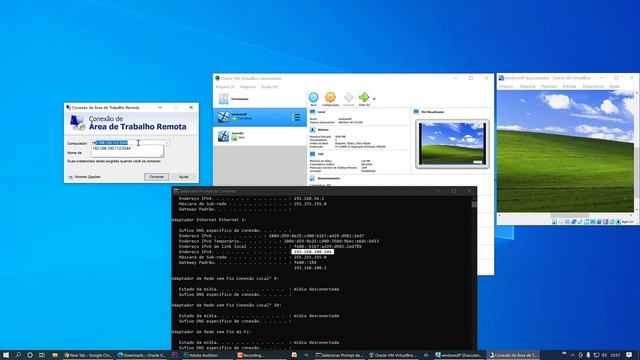Image resolution: width=640 pixels, height=360 pixels.
Task: Click the Command Prompt vertical scrollbar
Action: (x=474, y=273)
